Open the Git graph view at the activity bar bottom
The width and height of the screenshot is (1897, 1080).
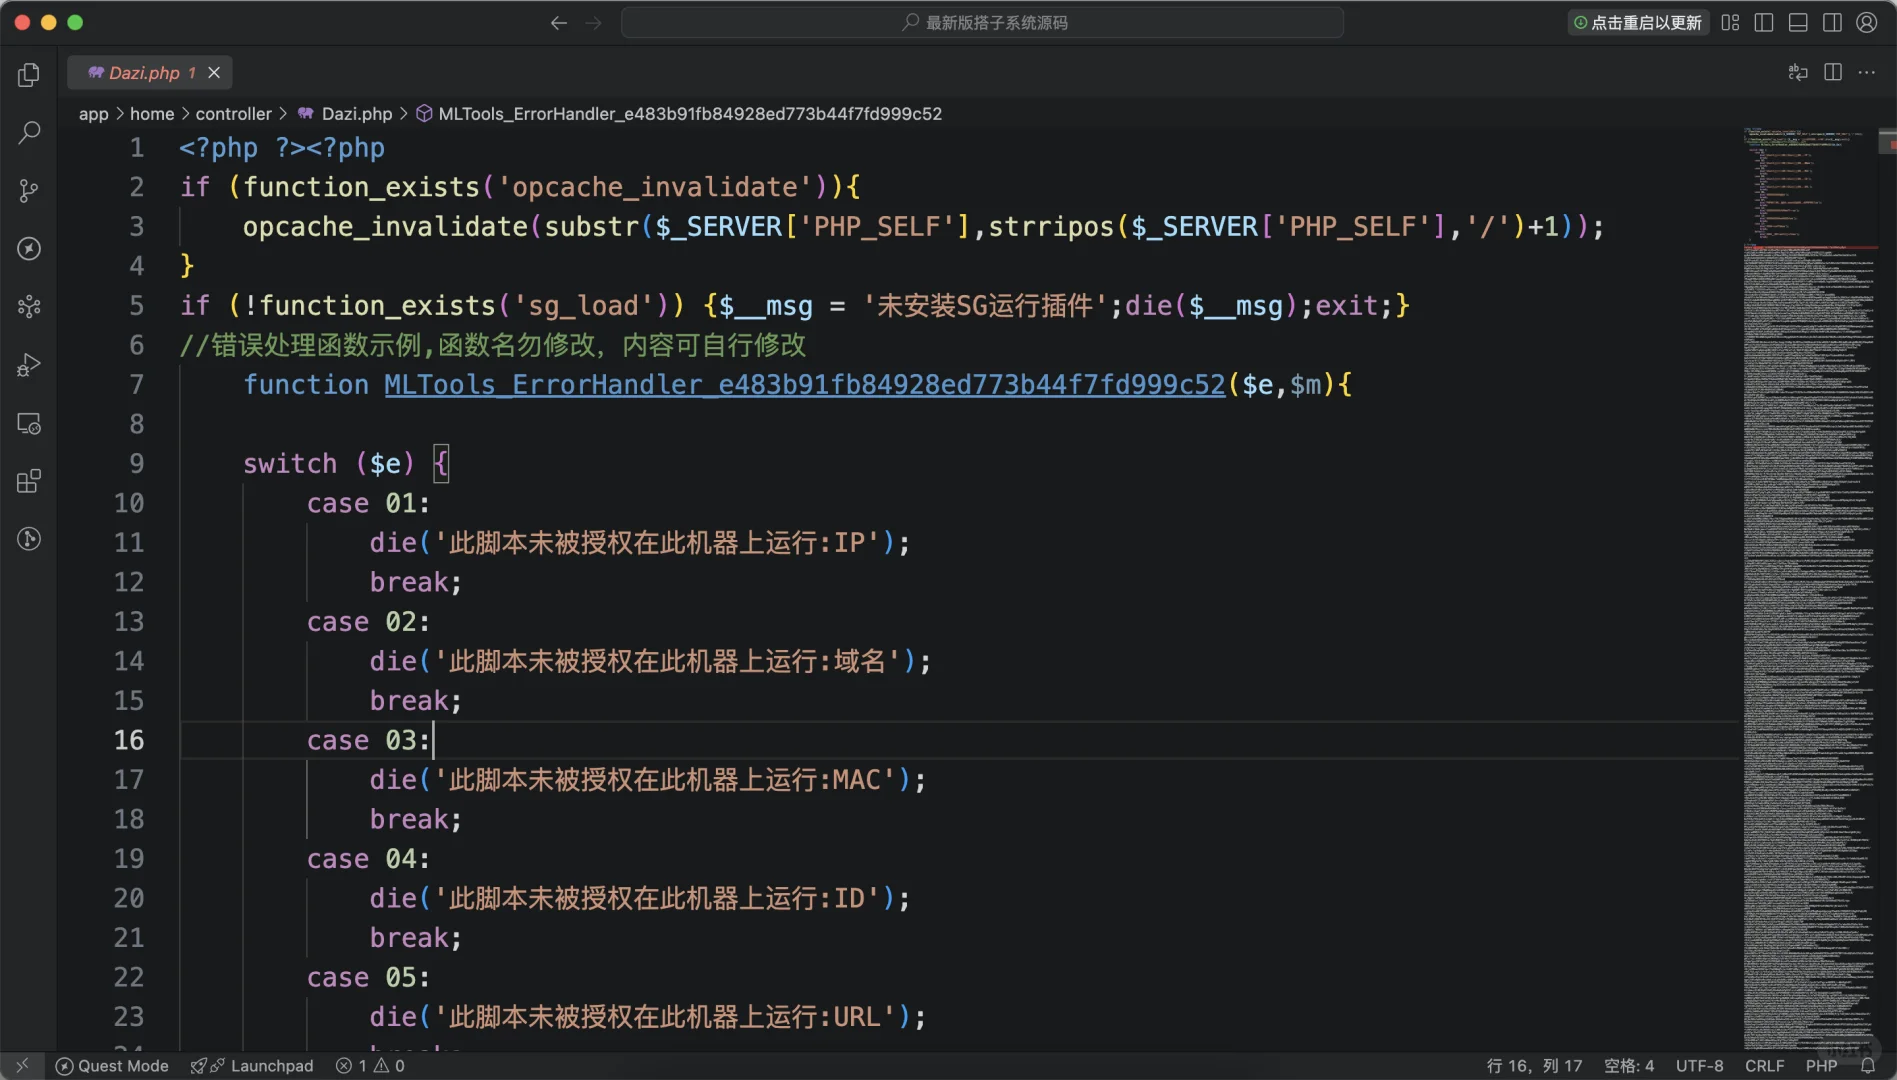pyautogui.click(x=29, y=539)
